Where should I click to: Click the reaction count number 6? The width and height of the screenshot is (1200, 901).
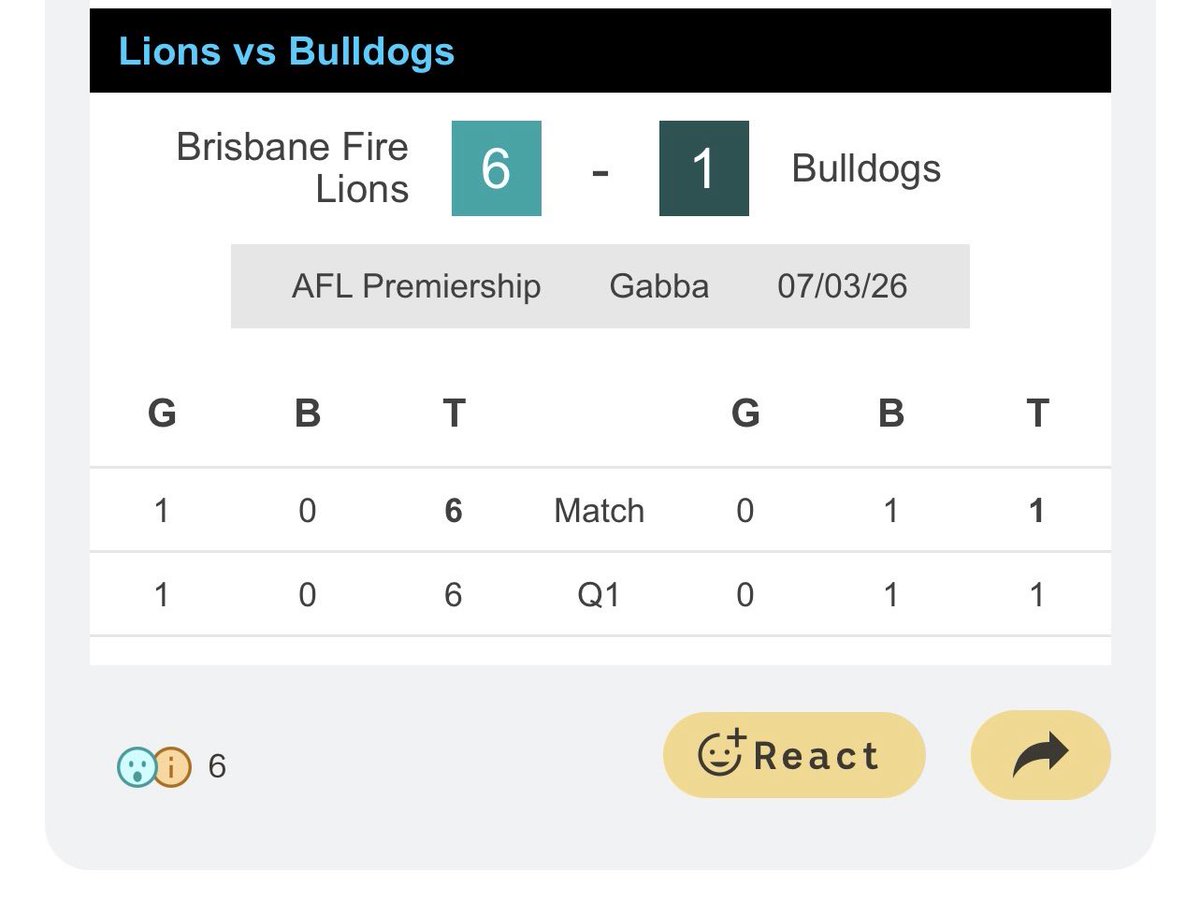tap(217, 767)
